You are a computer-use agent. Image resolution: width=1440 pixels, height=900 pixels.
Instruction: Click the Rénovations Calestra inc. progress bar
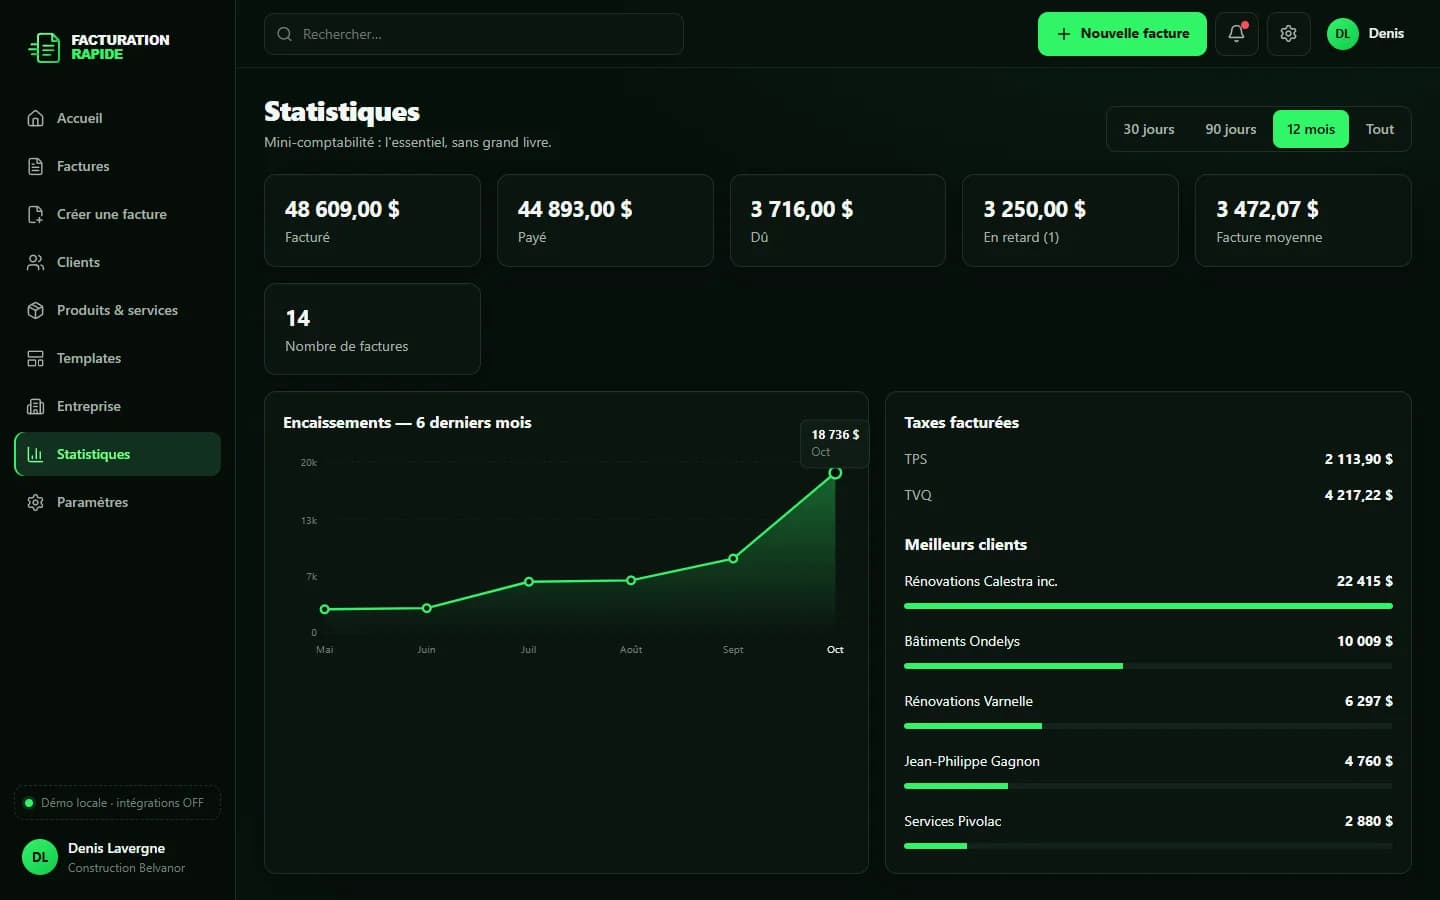tap(1148, 606)
